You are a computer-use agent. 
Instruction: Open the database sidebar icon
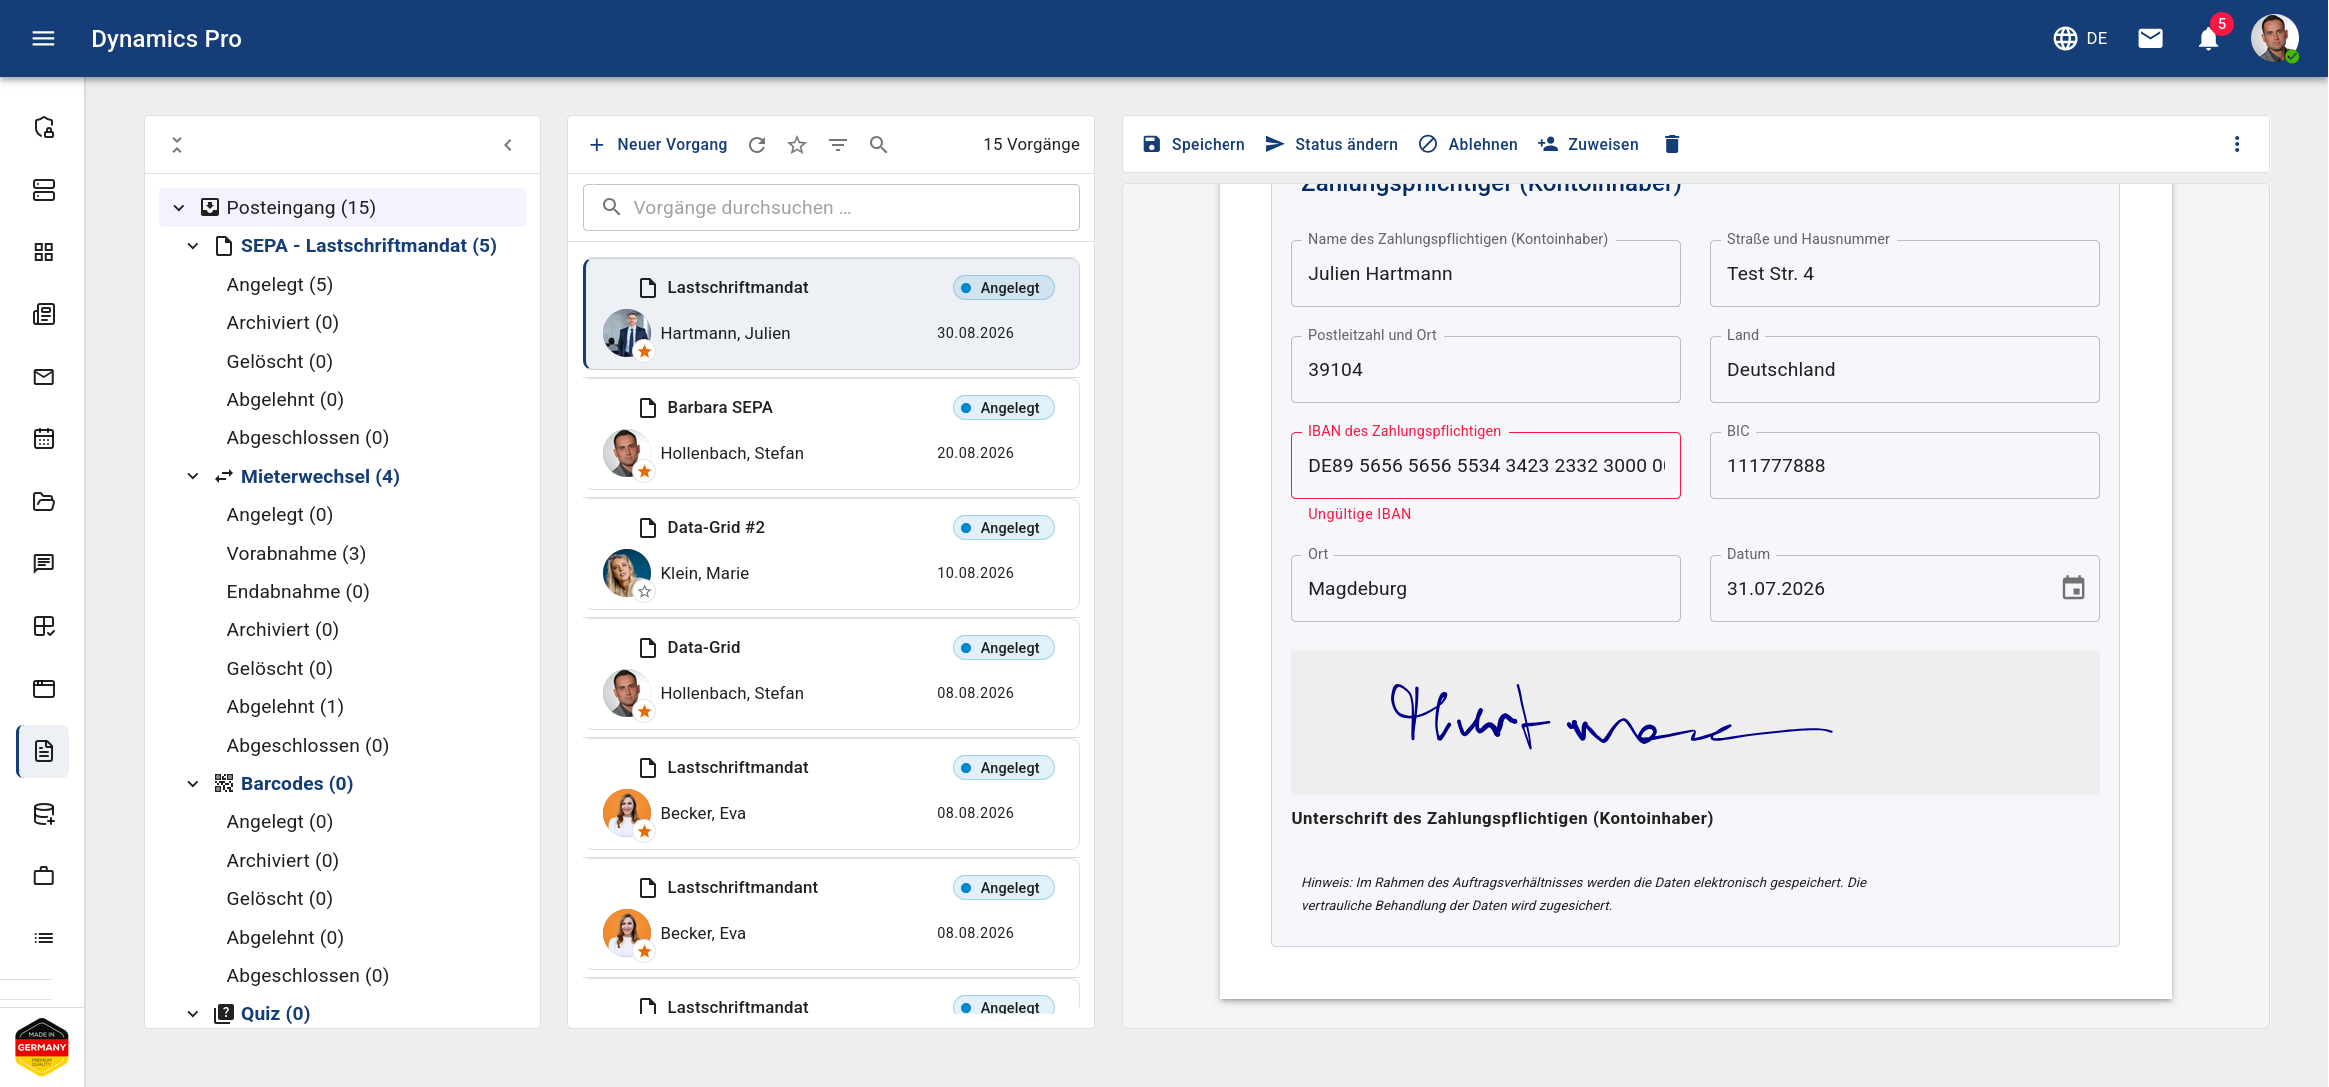[43, 814]
